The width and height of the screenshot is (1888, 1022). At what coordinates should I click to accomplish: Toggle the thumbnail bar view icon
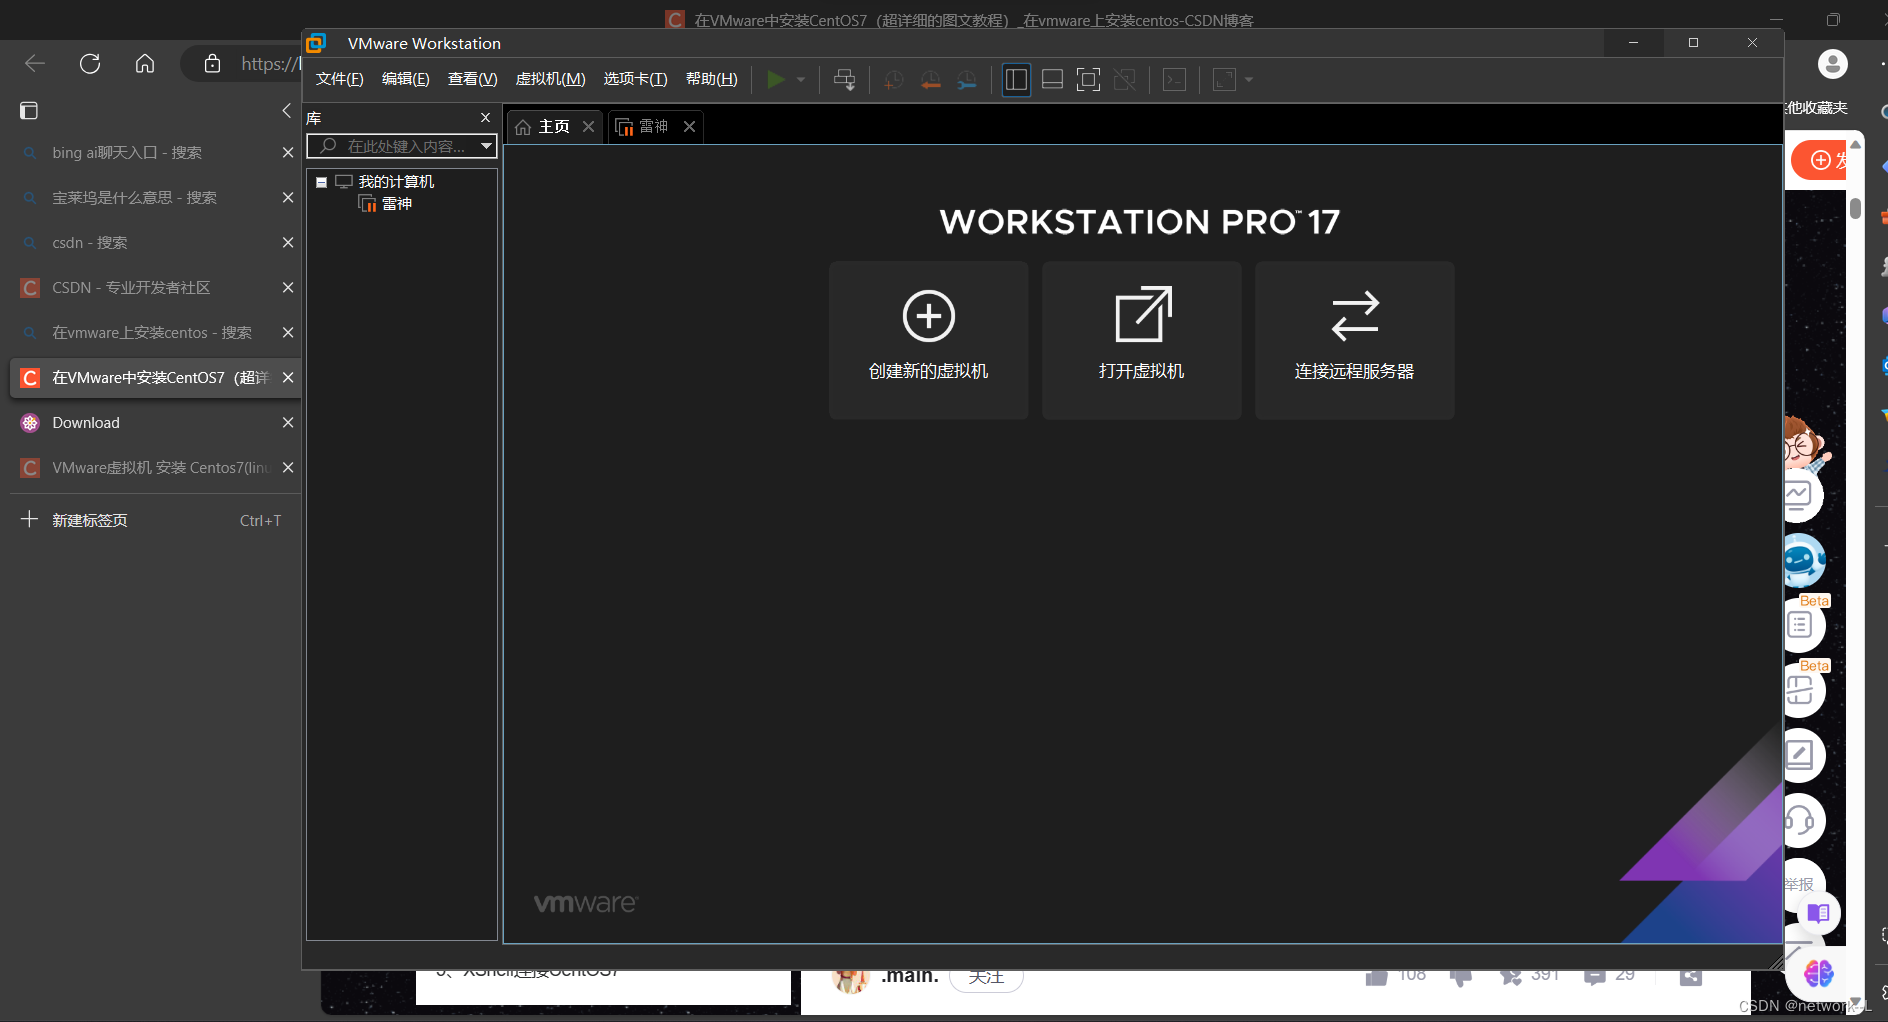tap(1052, 80)
